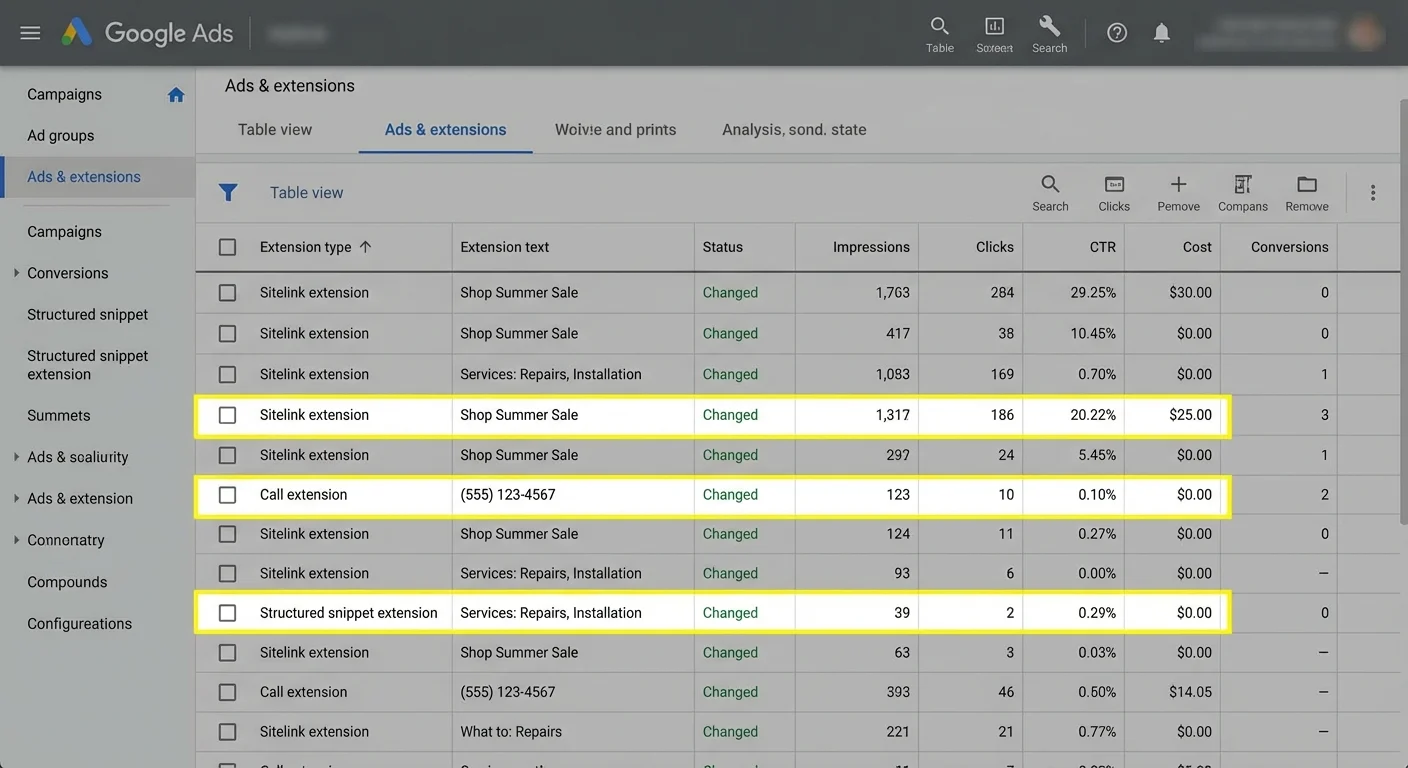Click the Google Ads logo
Screen dimensions: 1408x768
[x=147, y=33]
